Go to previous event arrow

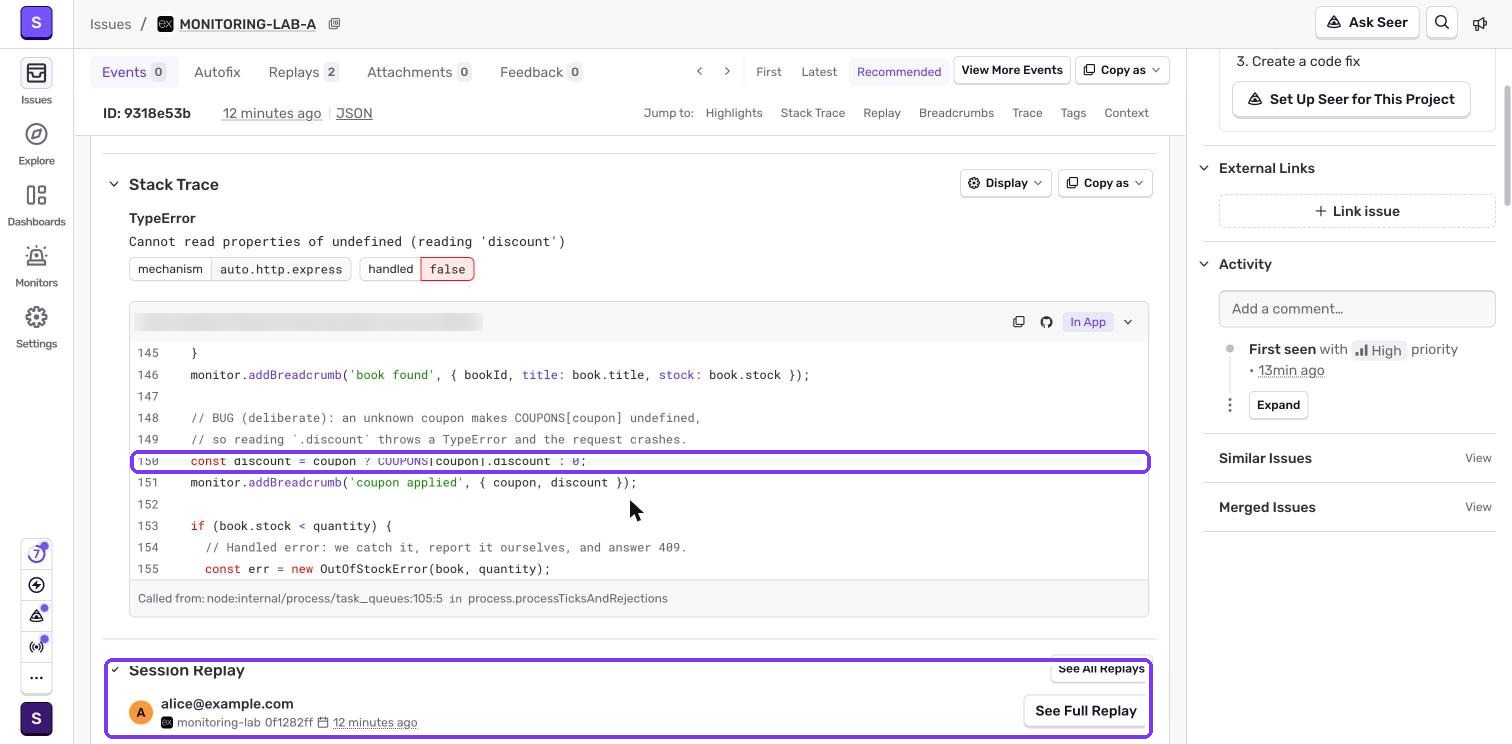click(699, 71)
